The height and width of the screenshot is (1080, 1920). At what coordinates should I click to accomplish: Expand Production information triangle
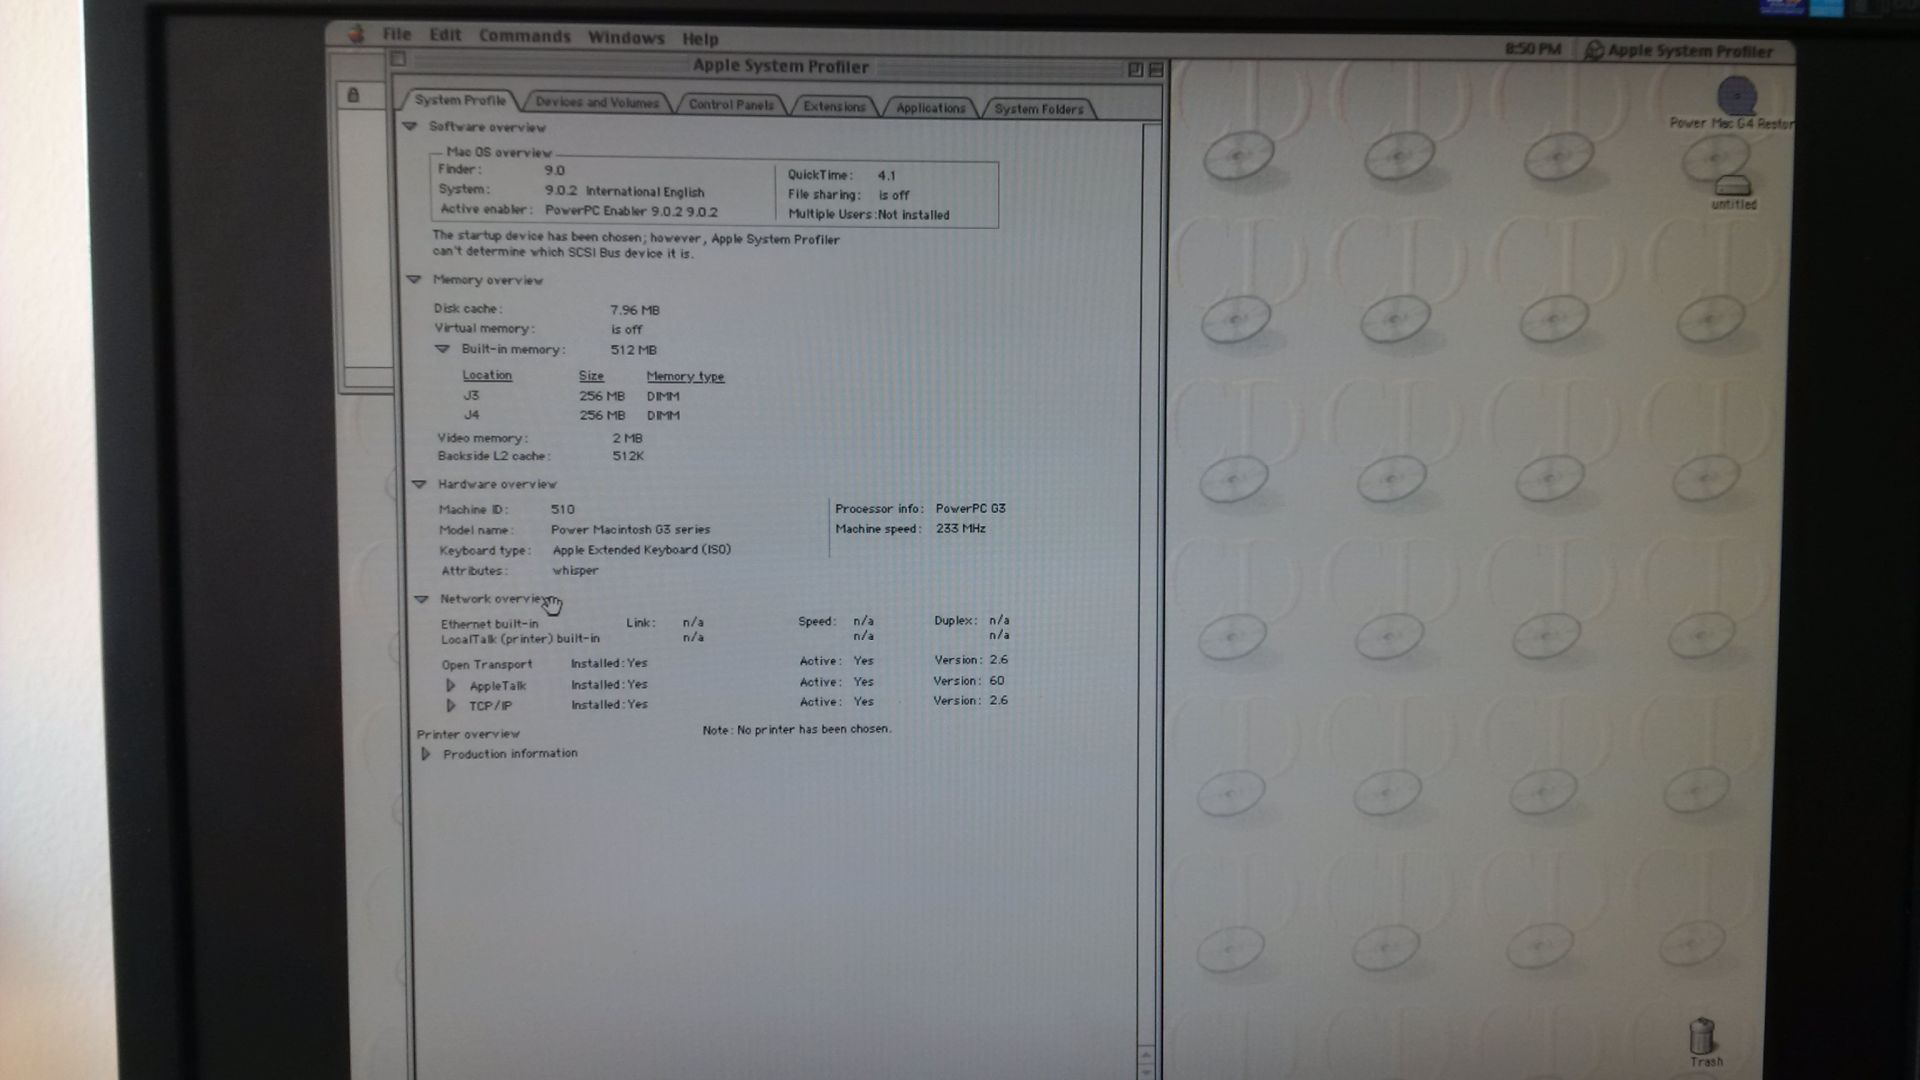(426, 754)
